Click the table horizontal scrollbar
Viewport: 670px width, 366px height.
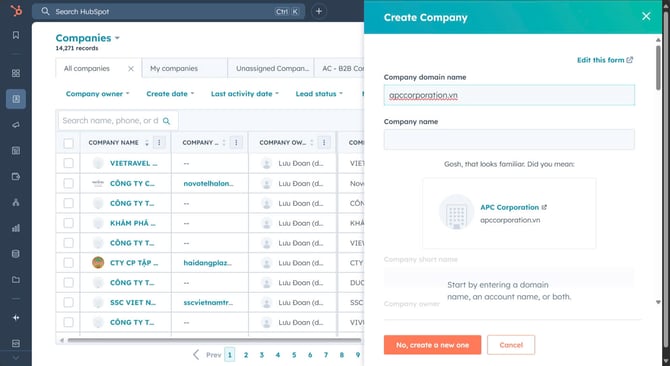point(214,340)
